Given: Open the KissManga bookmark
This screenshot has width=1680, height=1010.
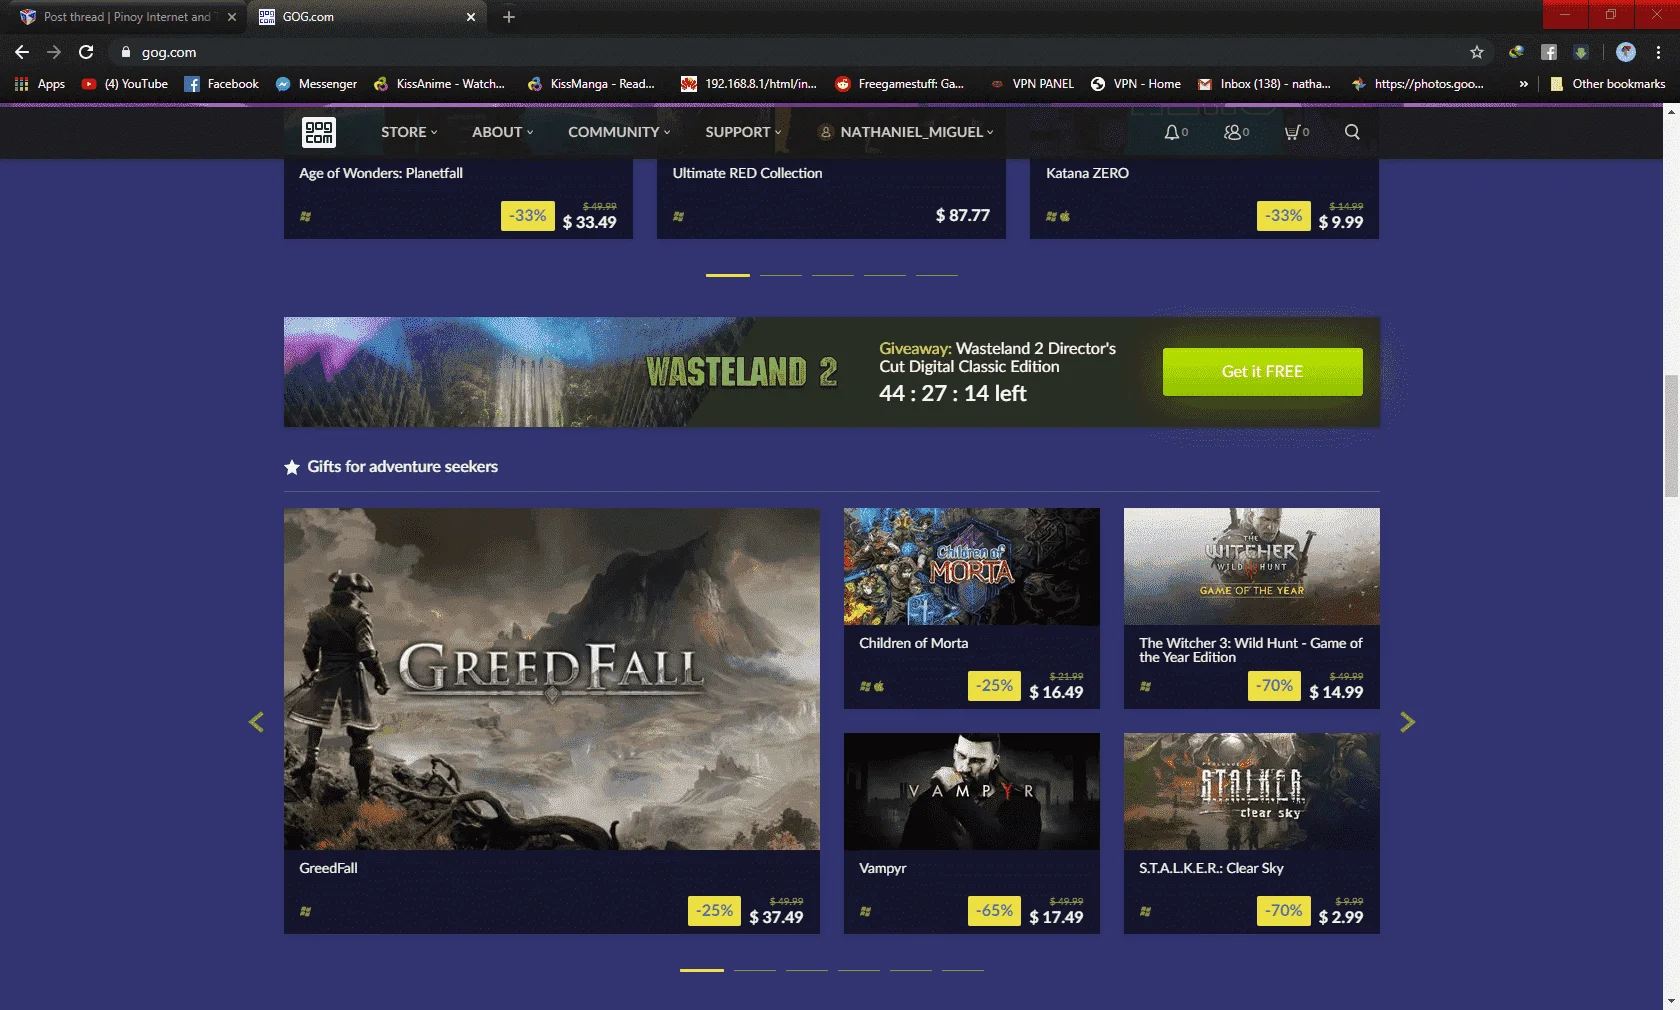Looking at the screenshot, I should pos(591,84).
